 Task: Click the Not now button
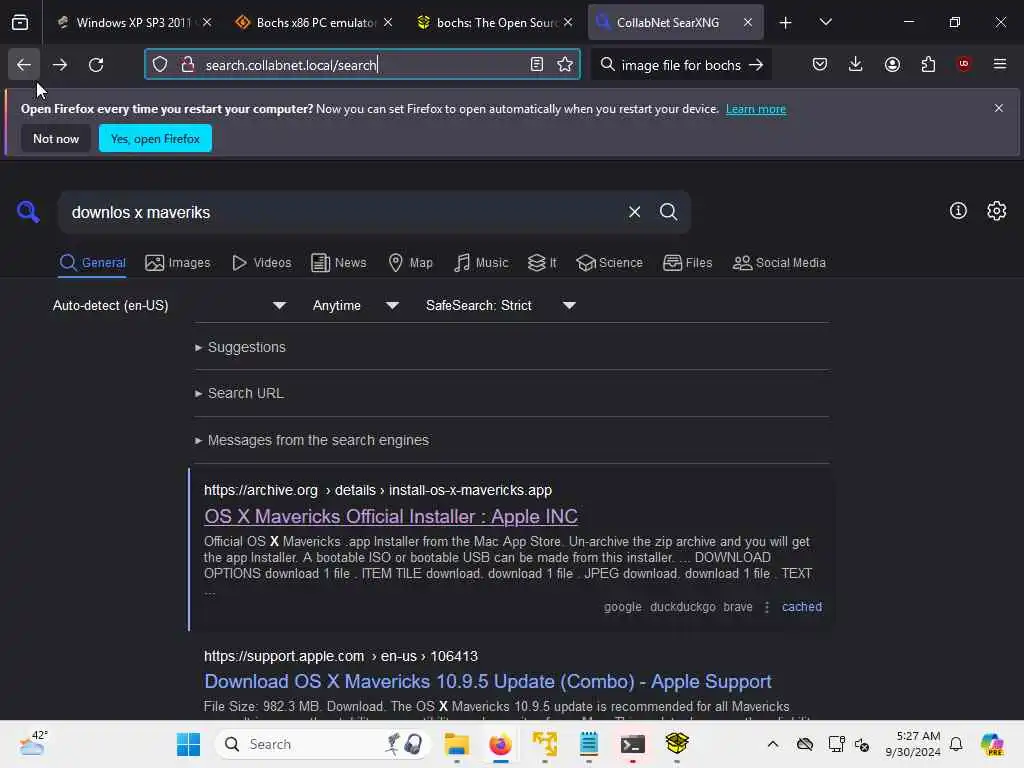click(56, 138)
